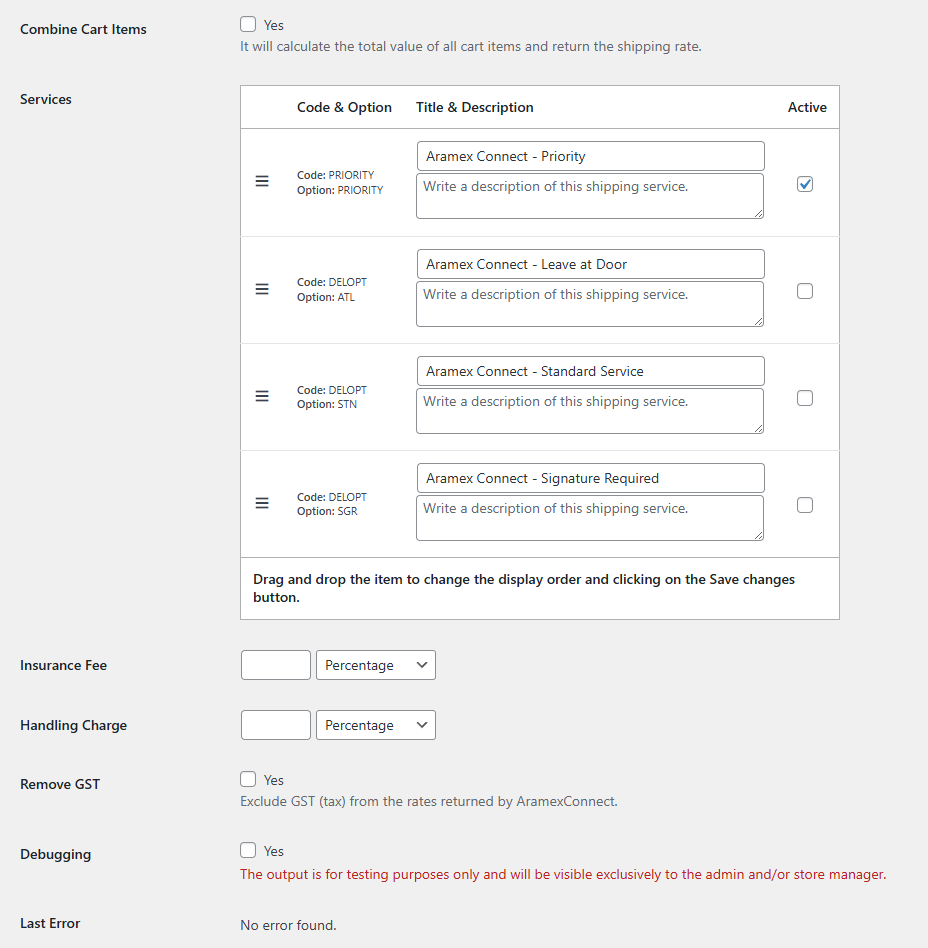This screenshot has height=948, width=928.
Task: Click the Title & Description column header
Action: 475,107
